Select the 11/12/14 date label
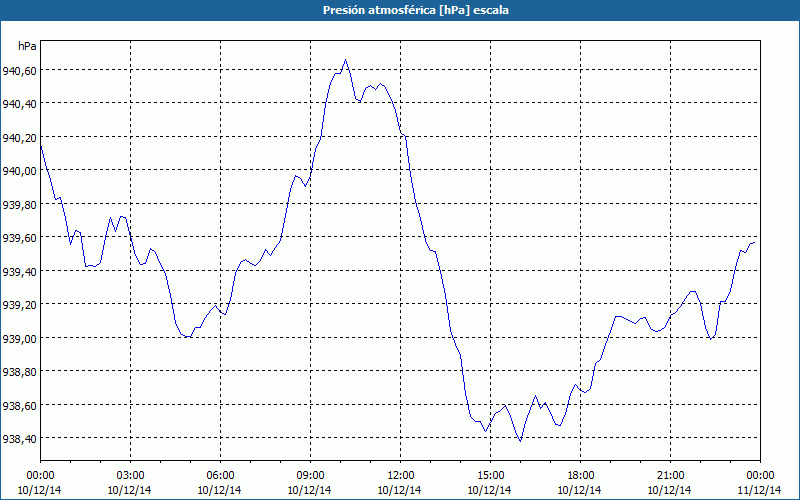Viewport: 800px width, 500px height. pyautogui.click(x=759, y=490)
